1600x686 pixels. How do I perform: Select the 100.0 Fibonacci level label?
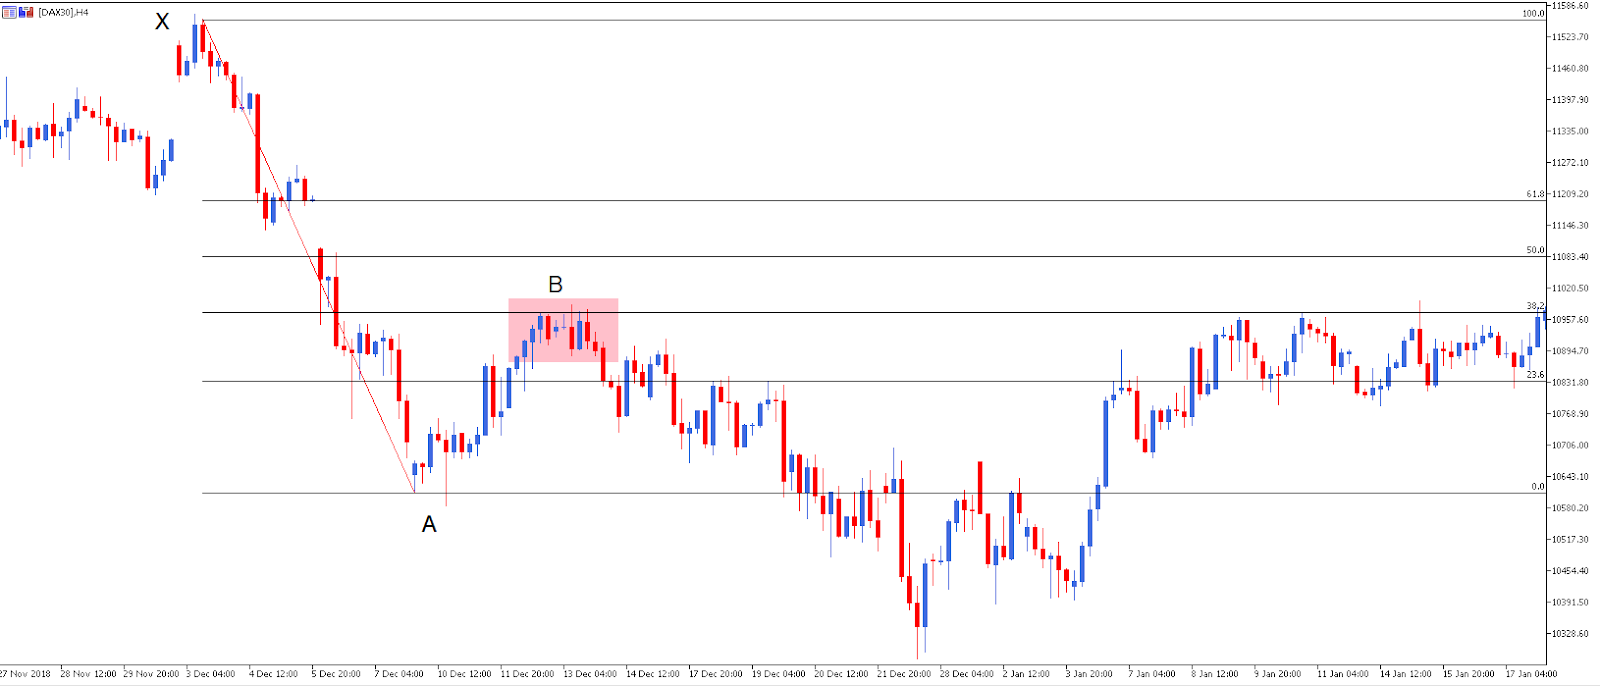[1533, 14]
